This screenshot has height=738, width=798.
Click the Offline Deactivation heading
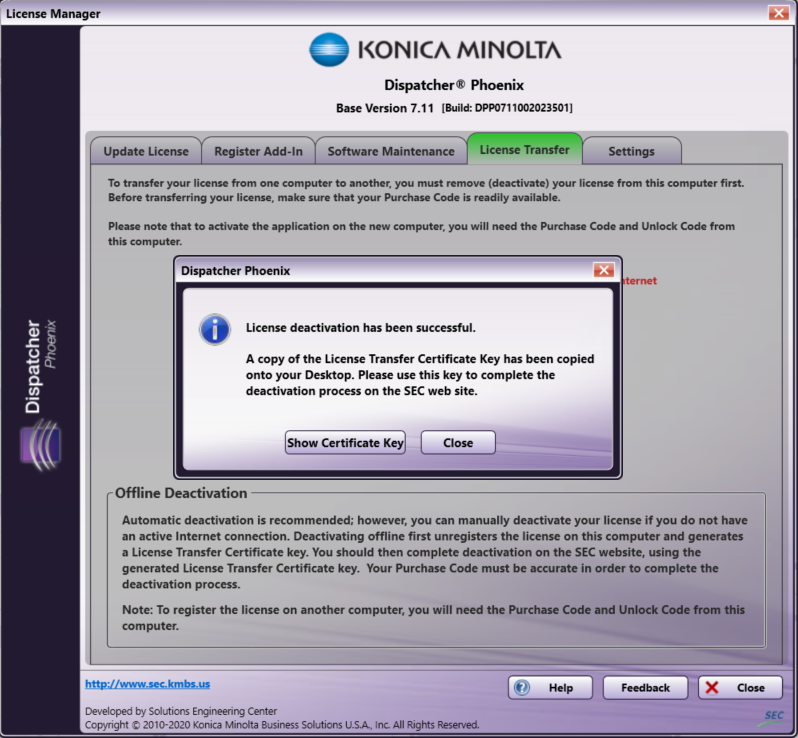click(x=181, y=493)
